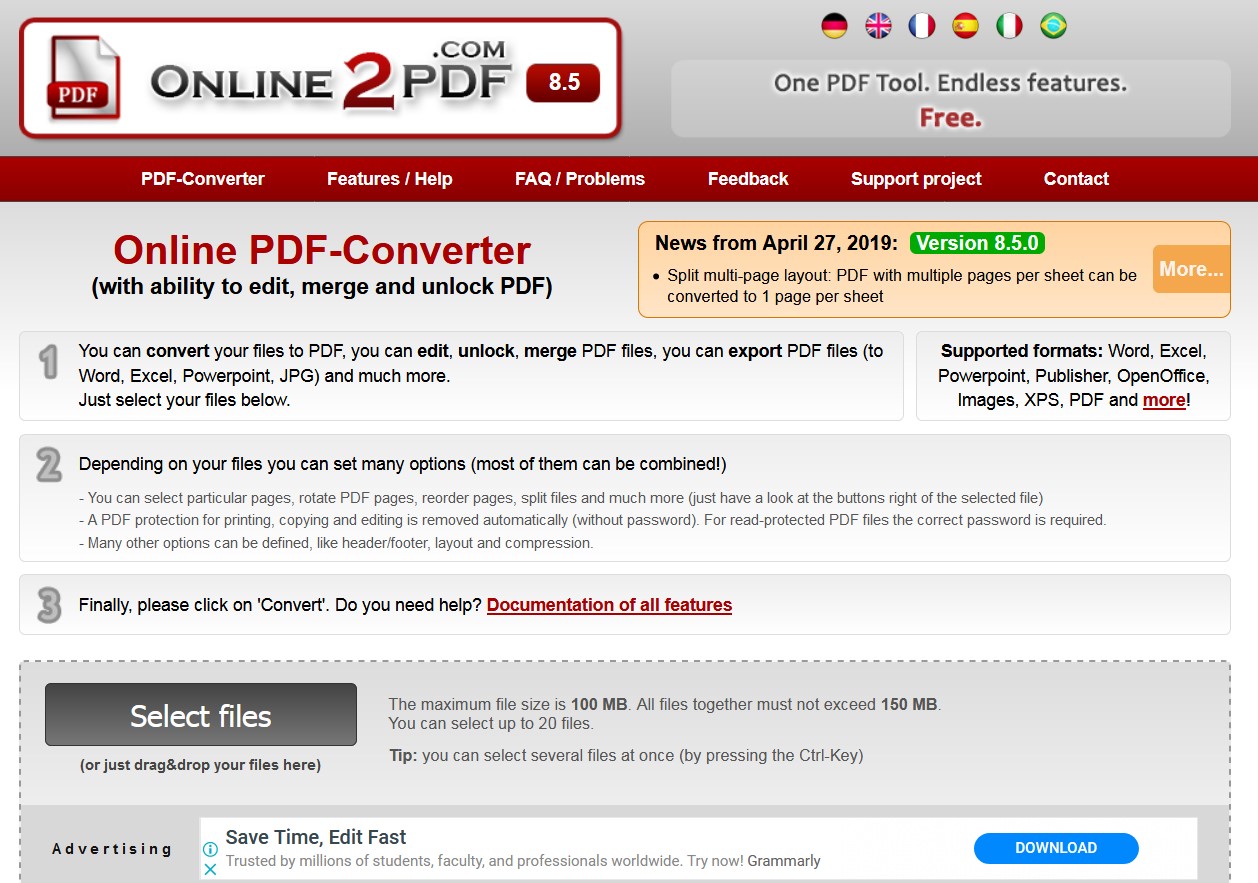Click the Select files button
Image resolution: width=1258 pixels, height=883 pixels.
(x=201, y=715)
